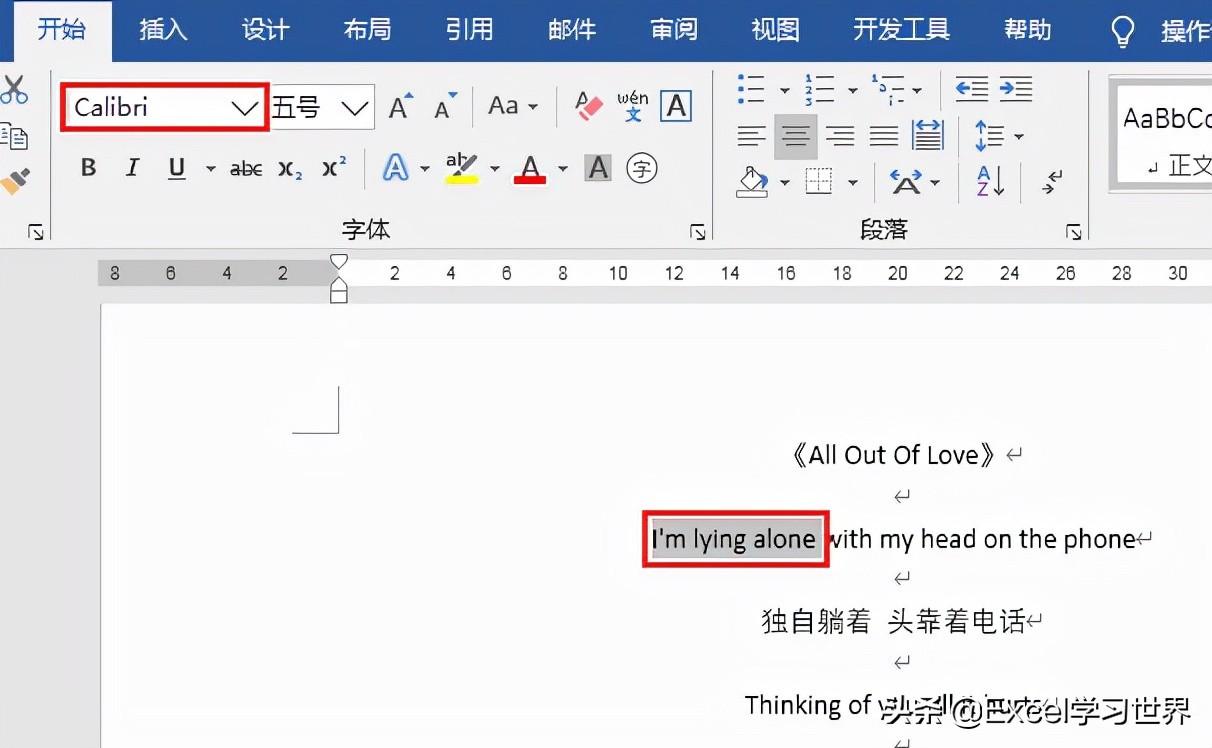Click the distributed alignment icon
The width and height of the screenshot is (1212, 748).
point(928,136)
